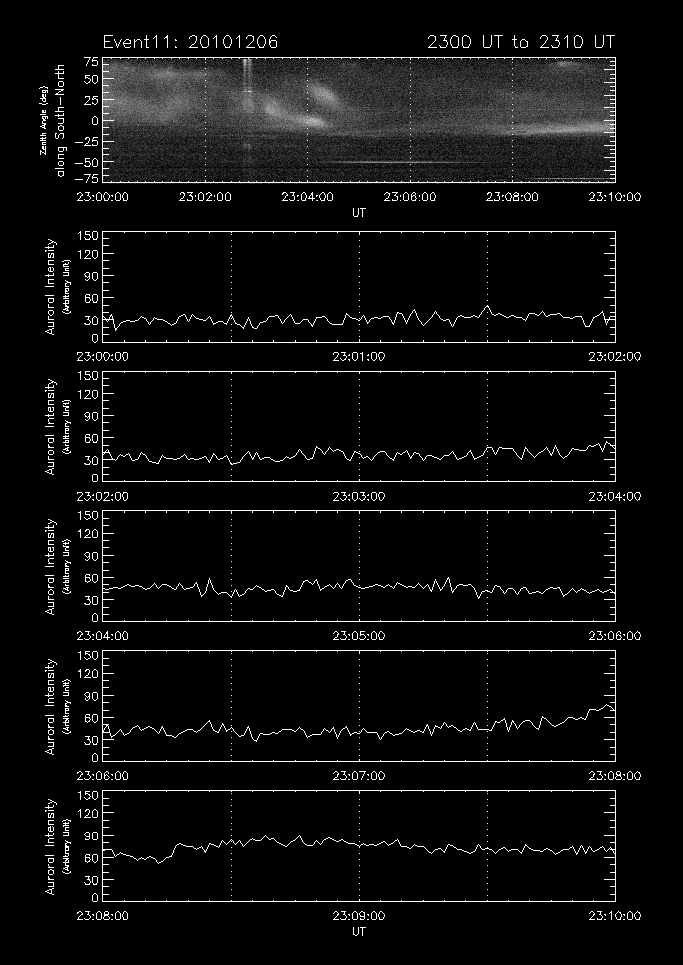Screen dimensions: 683x965
Task: Click the intensity curve in the 23:08–23:10 plot
Action: 359,847
